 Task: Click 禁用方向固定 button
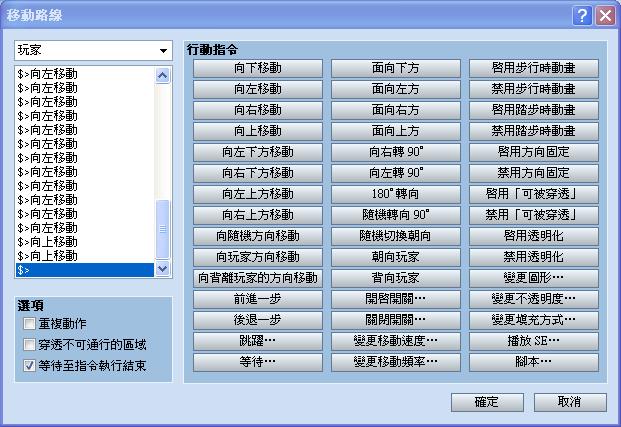pyautogui.click(x=533, y=173)
